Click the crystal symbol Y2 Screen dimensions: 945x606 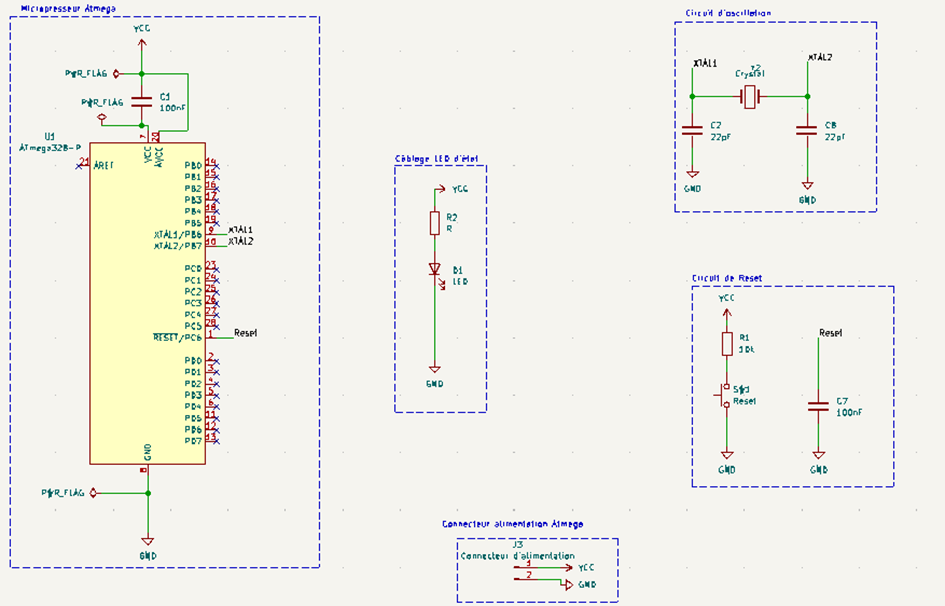748,97
